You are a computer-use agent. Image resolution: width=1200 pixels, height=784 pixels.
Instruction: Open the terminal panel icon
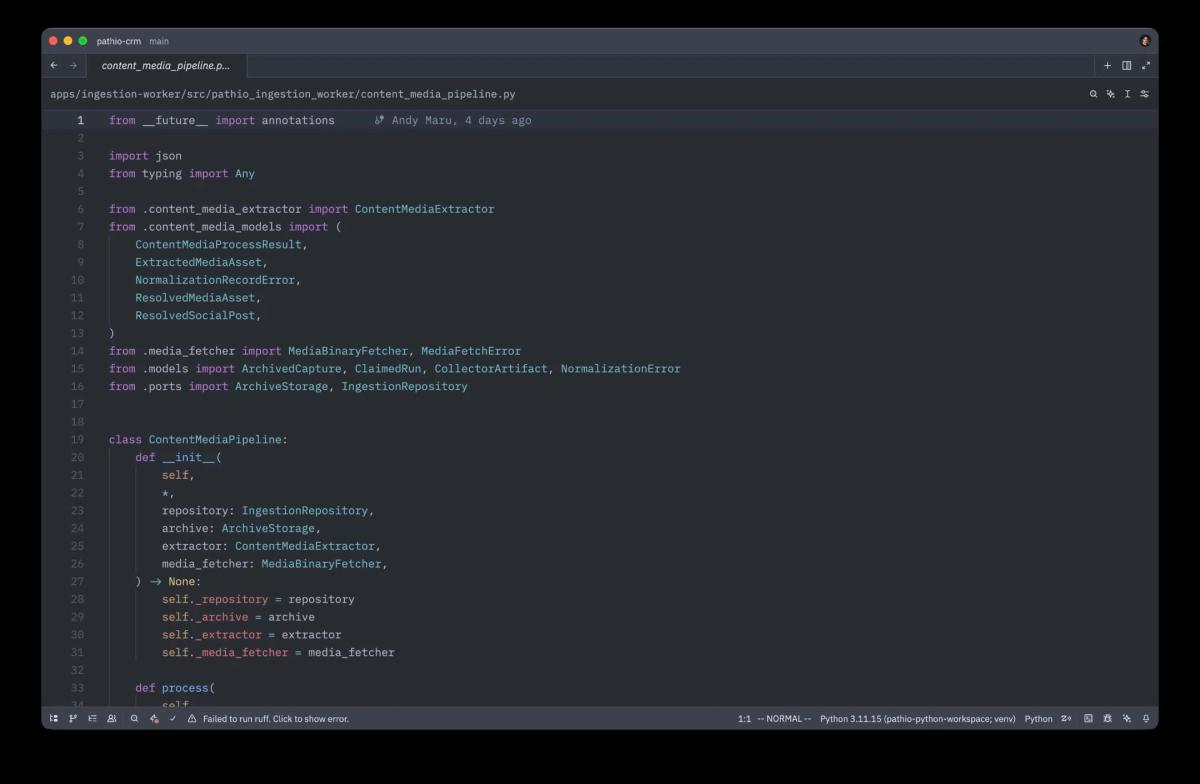click(1088, 718)
